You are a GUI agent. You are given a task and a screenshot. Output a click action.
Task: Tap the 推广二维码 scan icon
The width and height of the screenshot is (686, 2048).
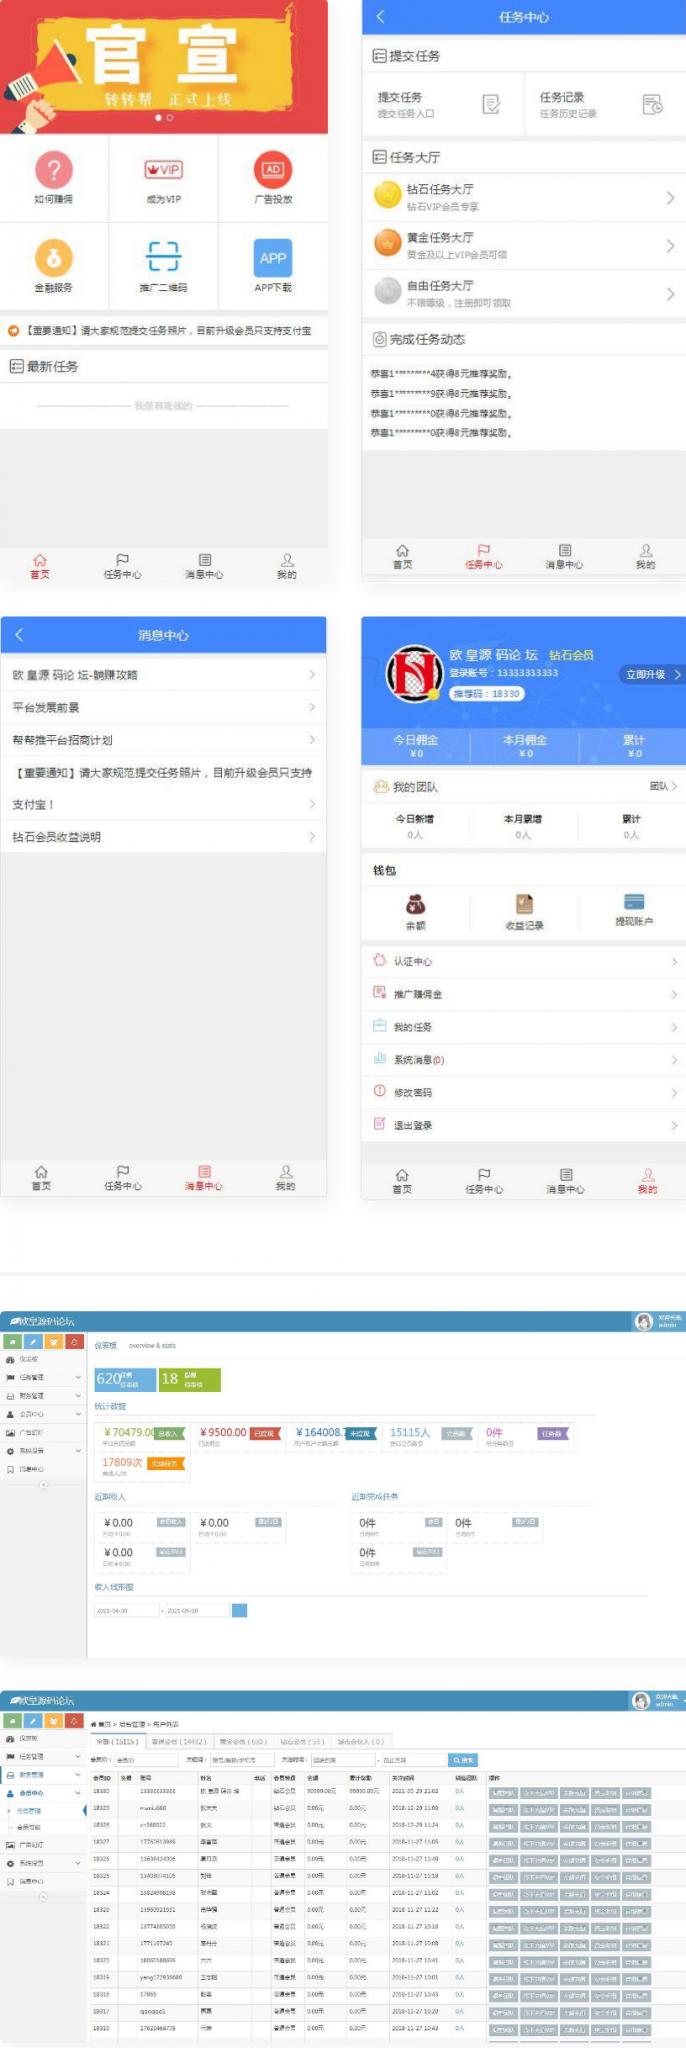(163, 257)
